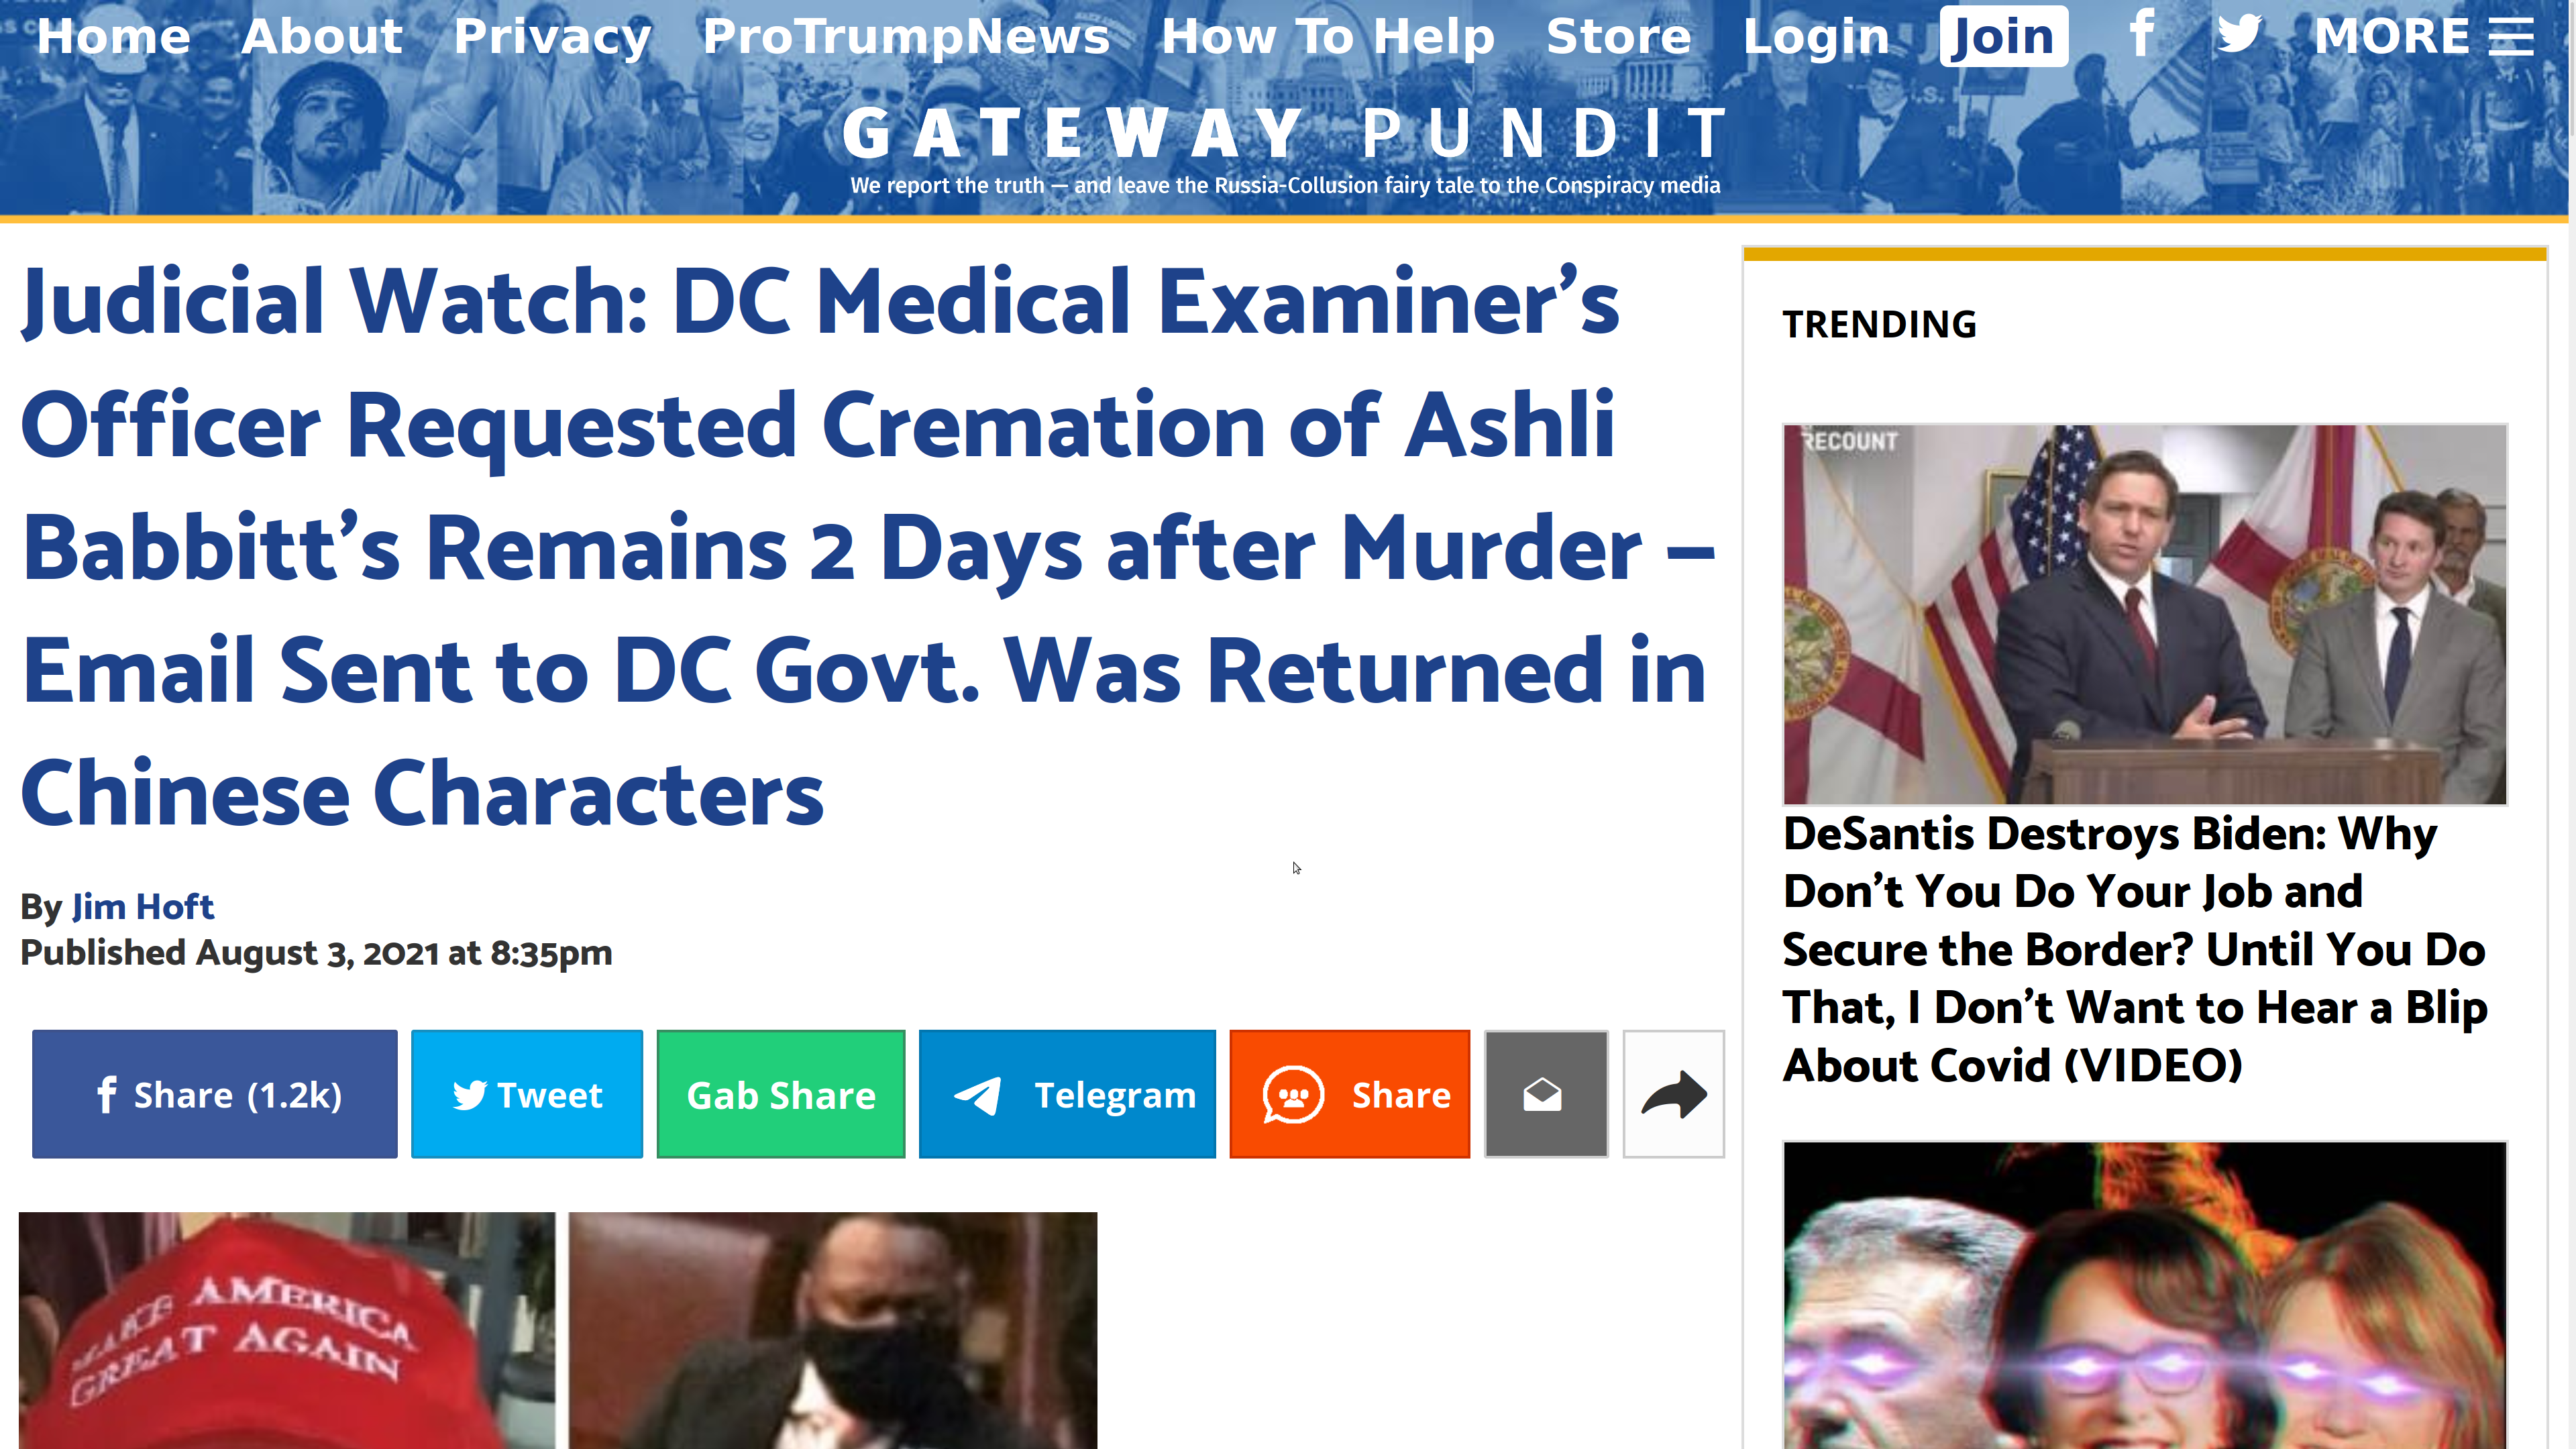Click the forward arrow share icon
The height and width of the screenshot is (1449, 2576).
click(1673, 1094)
